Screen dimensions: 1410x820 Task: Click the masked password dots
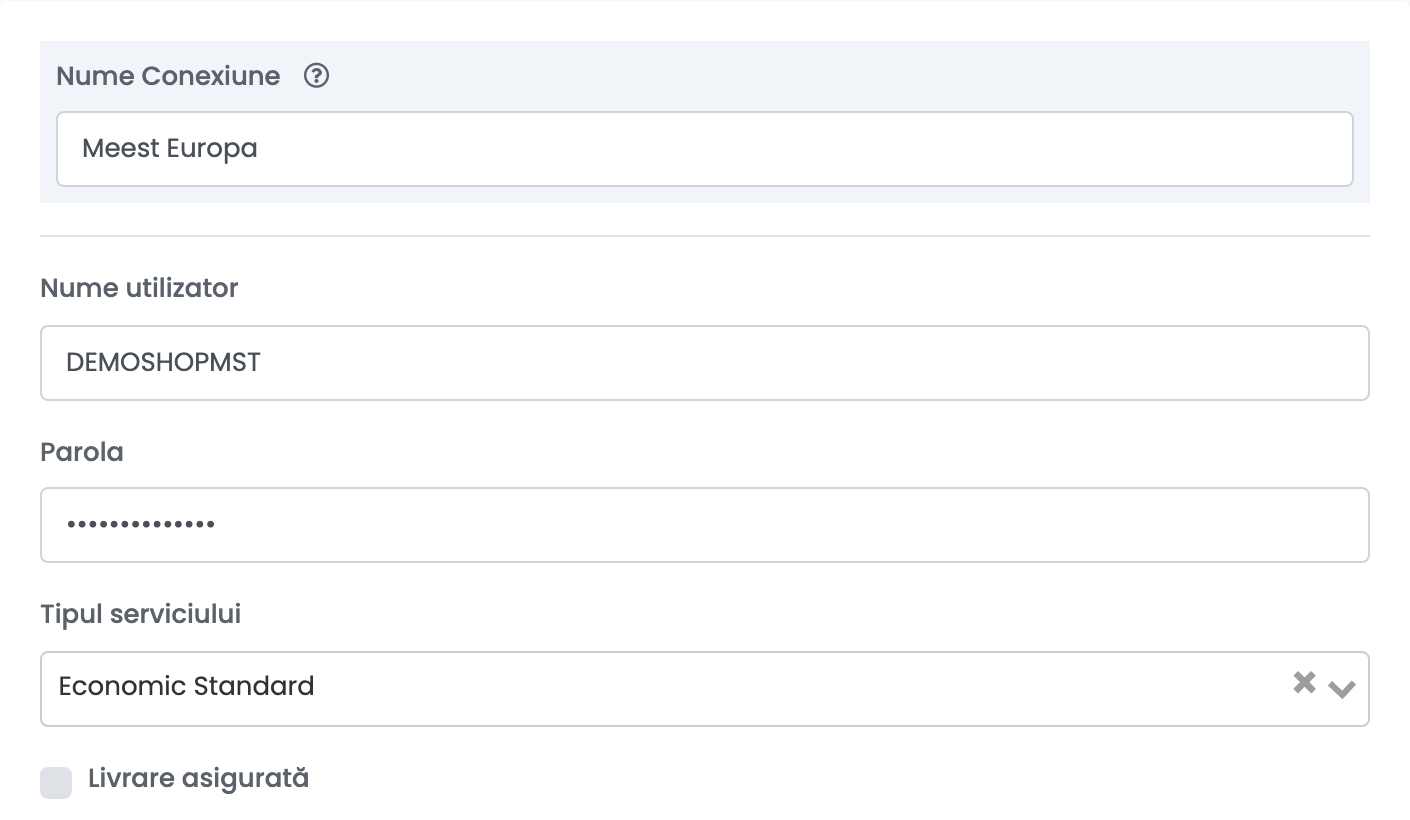tap(141, 524)
